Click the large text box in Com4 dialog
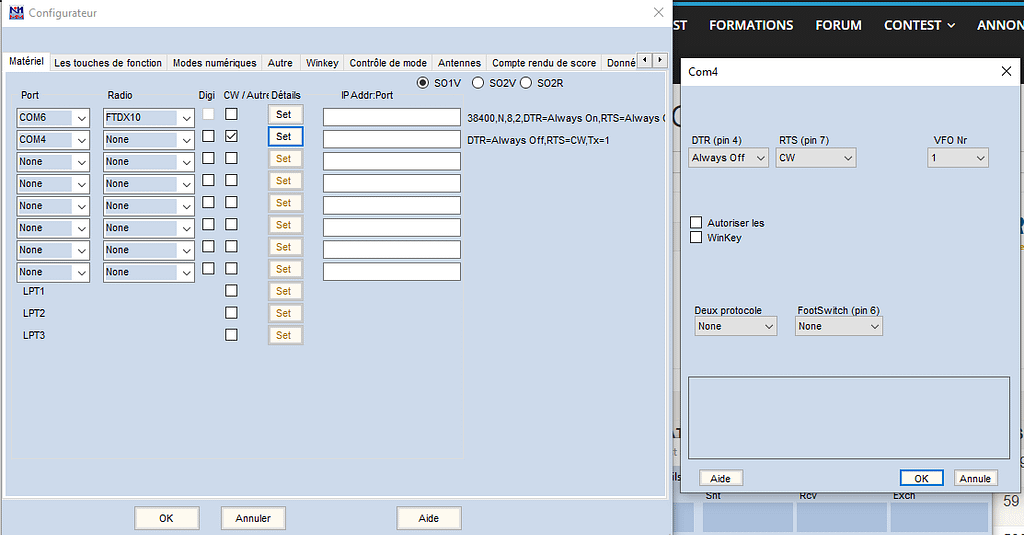The width and height of the screenshot is (1024, 535). click(848, 417)
